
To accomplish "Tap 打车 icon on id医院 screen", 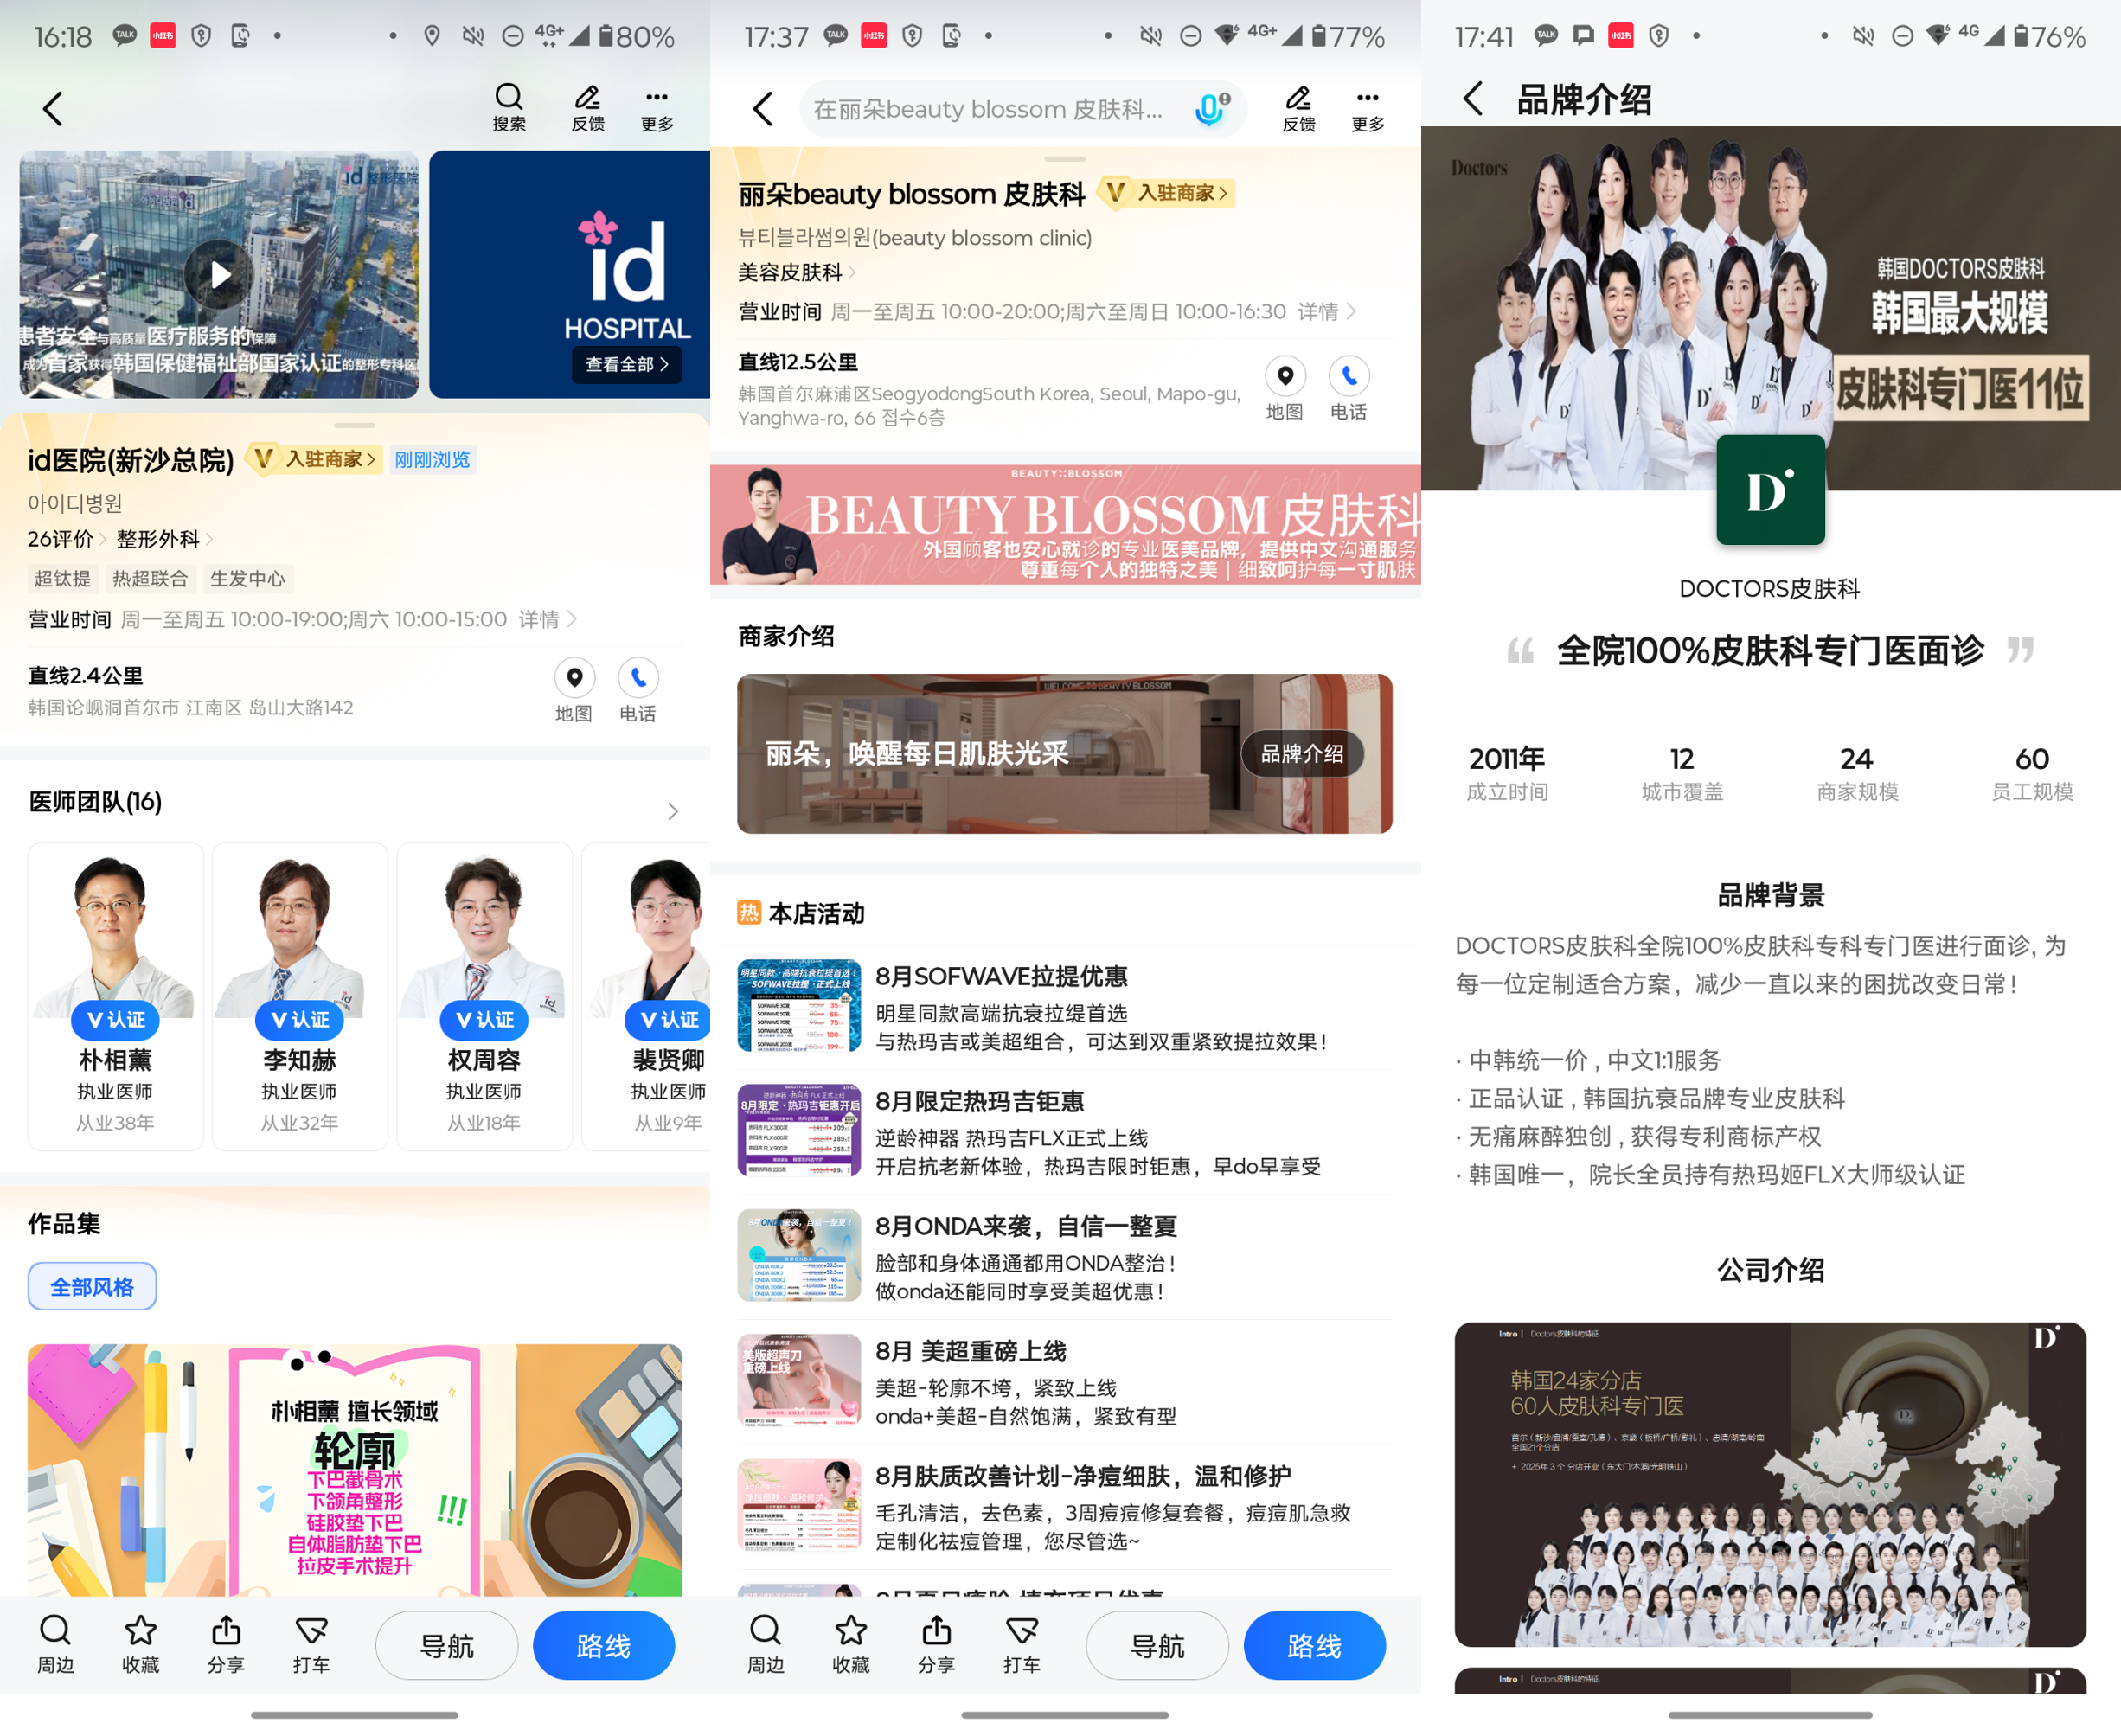I will pos(311,1646).
